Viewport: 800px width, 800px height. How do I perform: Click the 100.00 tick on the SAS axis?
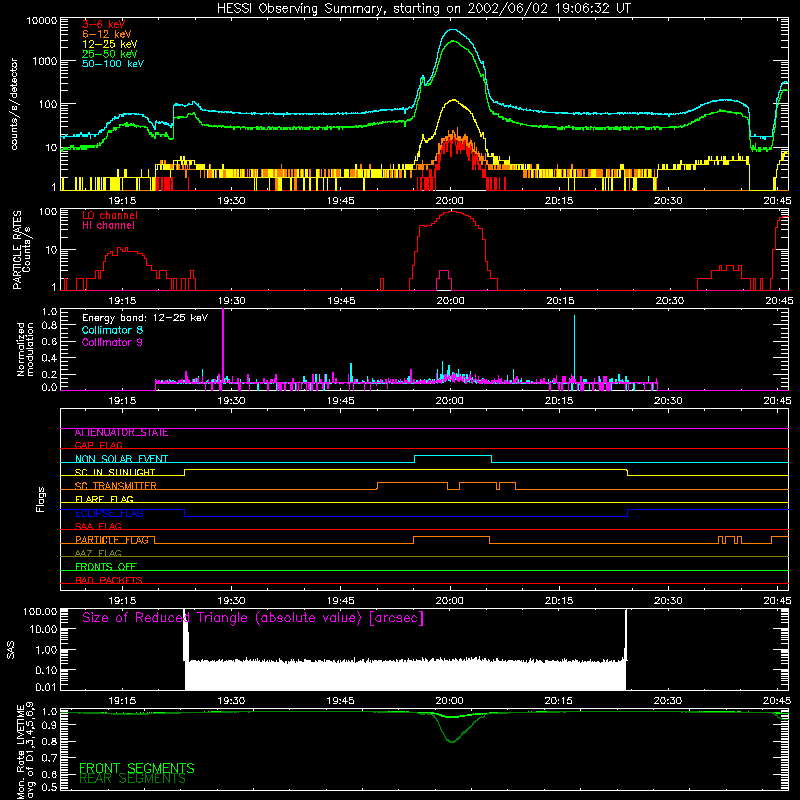(x=40, y=612)
